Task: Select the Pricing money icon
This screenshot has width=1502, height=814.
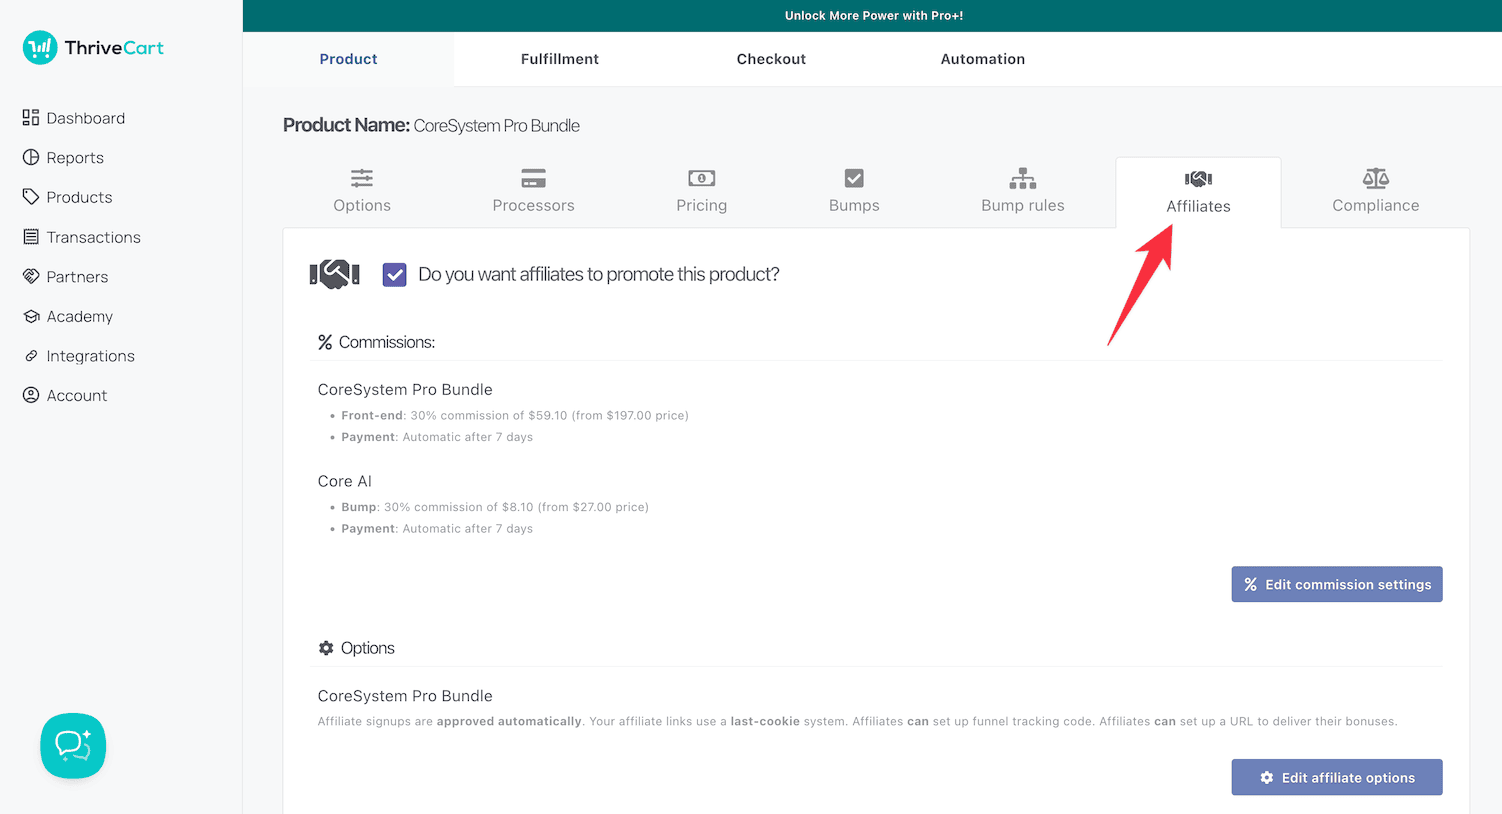Action: (701, 178)
